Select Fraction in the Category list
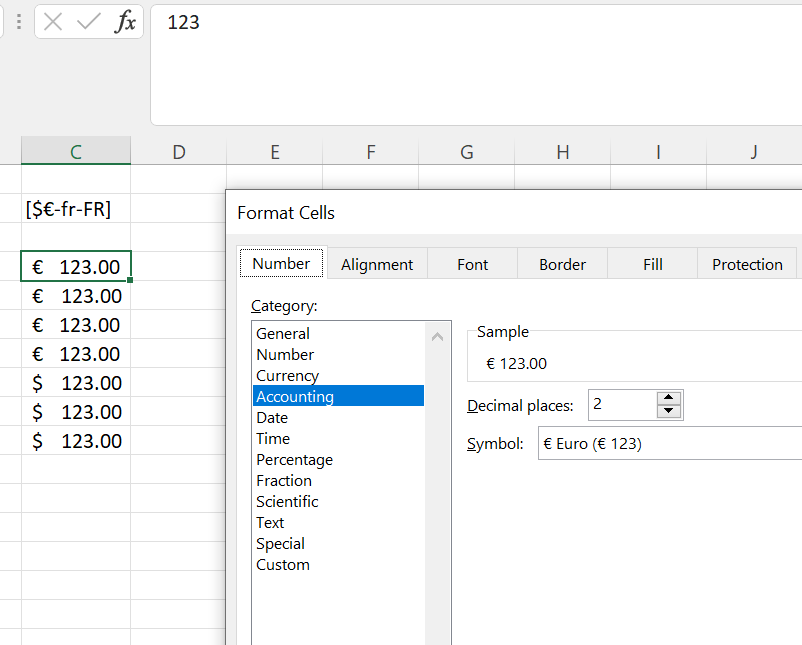The width and height of the screenshot is (802, 645). [339, 480]
